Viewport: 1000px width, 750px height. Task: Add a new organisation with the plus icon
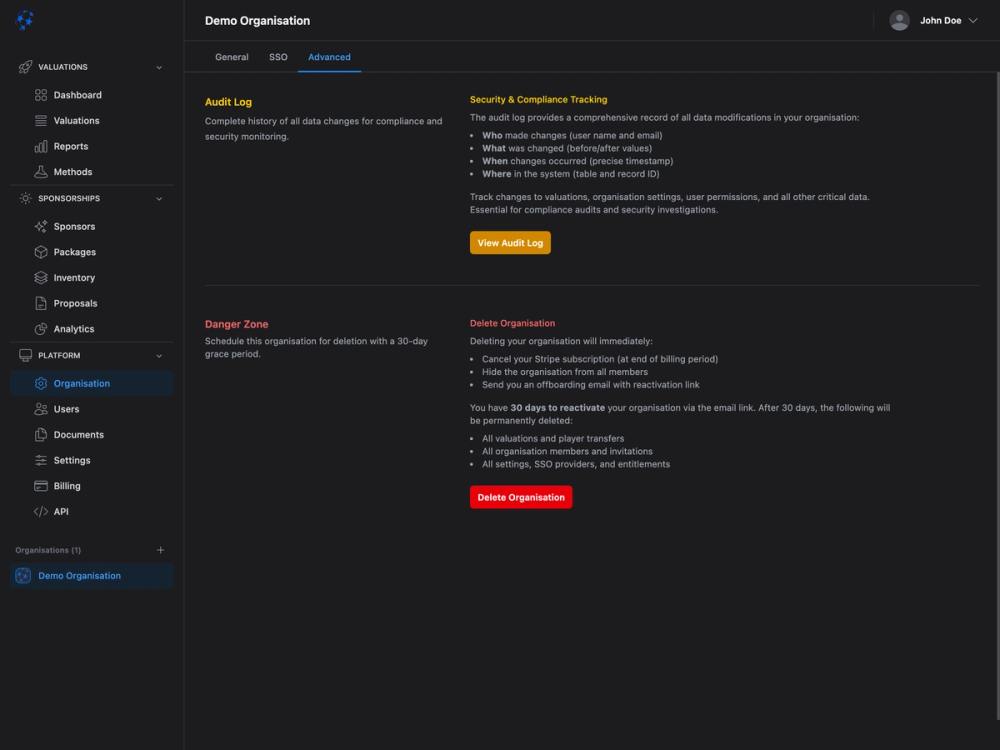point(161,549)
